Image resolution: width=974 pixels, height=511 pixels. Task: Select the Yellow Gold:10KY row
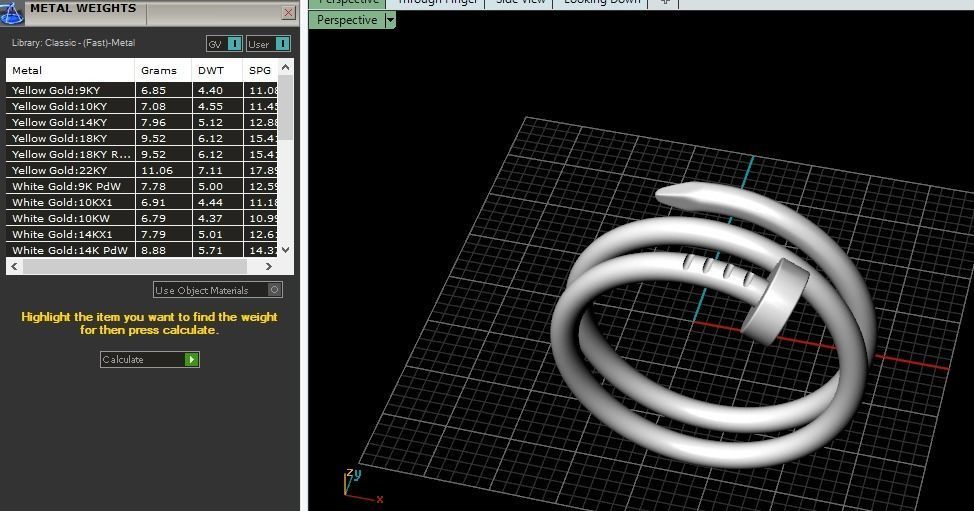pos(142,106)
